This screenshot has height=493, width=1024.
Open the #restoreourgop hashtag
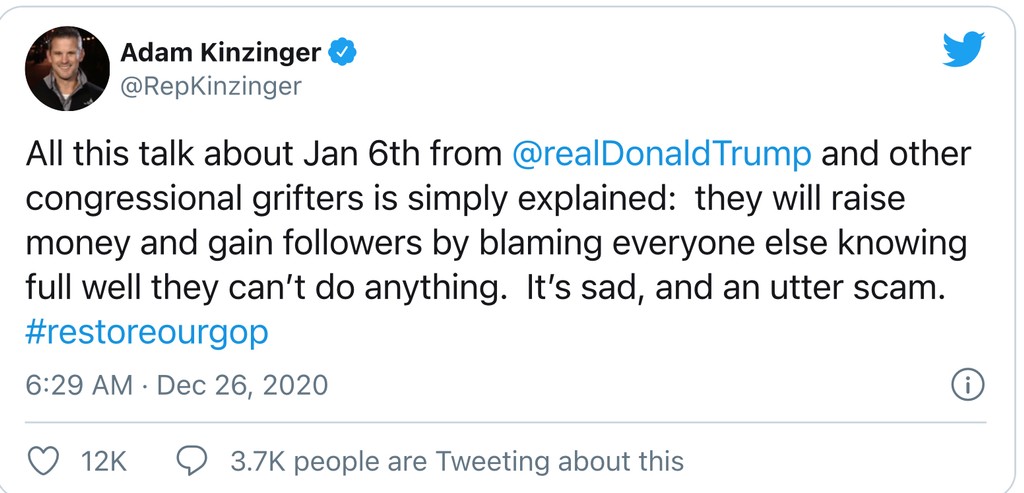pos(147,332)
